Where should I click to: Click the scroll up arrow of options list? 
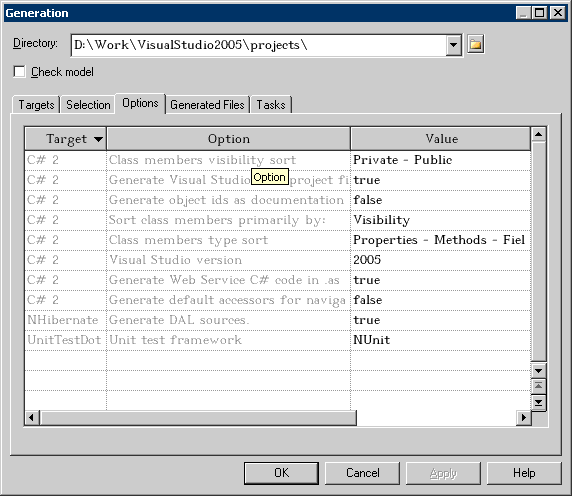click(x=538, y=134)
